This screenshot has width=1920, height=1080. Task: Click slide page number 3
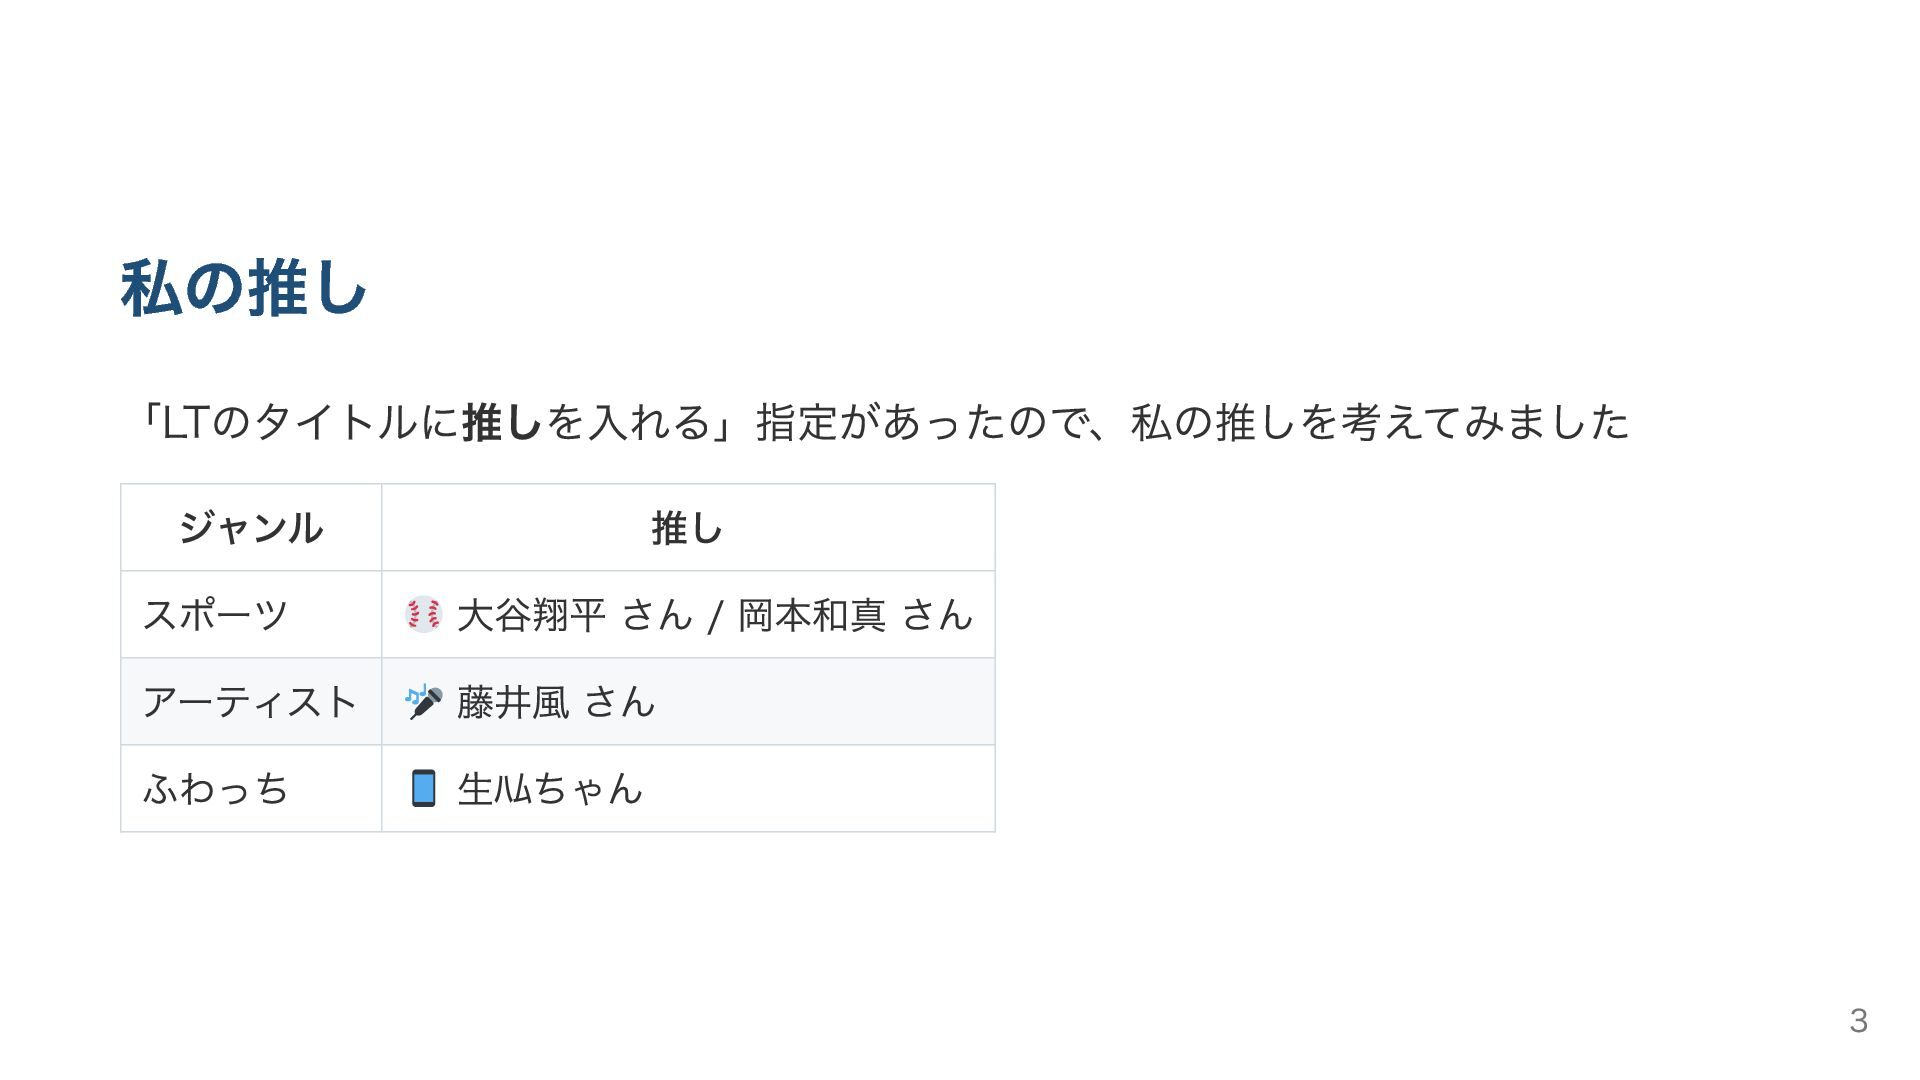(1858, 1020)
